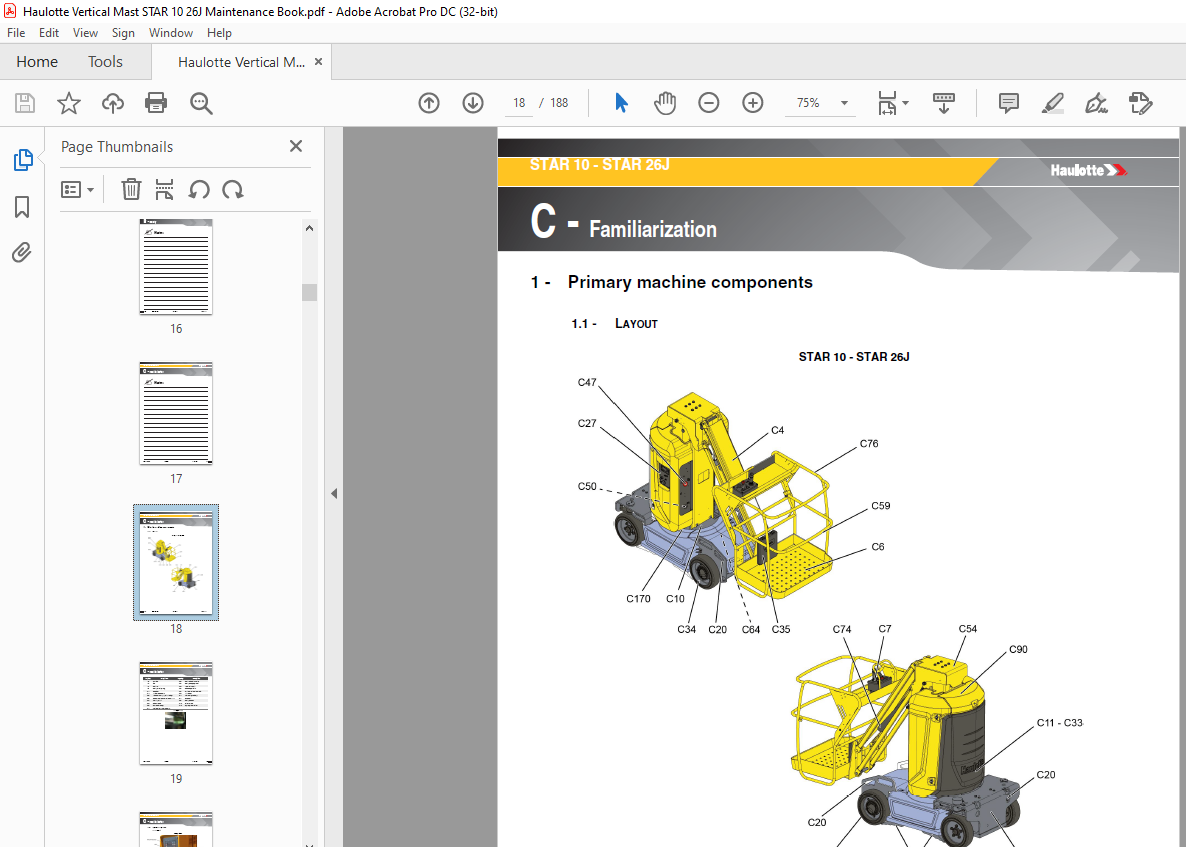This screenshot has height=847, width=1186.
Task: Select the arrow Selection tool
Action: (x=621, y=103)
